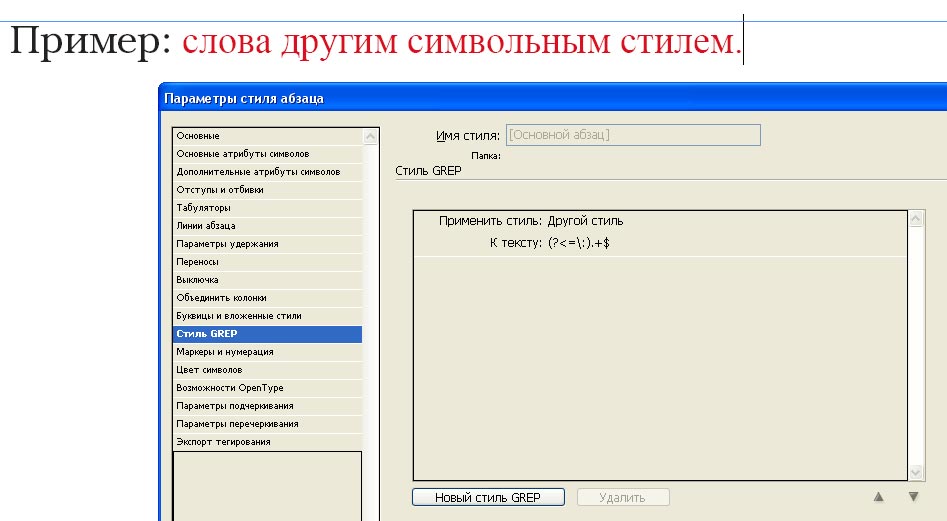Image resolution: width=947 pixels, height=521 pixels.
Task: Open Возможности OpenType settings
Action: tap(268, 388)
